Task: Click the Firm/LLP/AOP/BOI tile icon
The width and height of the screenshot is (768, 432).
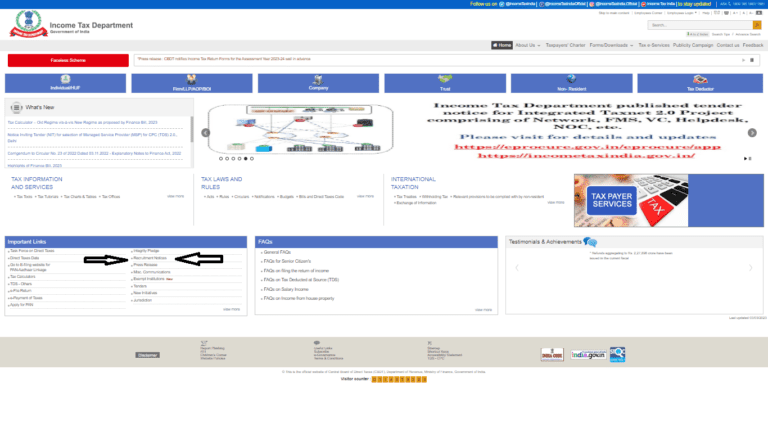Action: pyautogui.click(x=192, y=79)
